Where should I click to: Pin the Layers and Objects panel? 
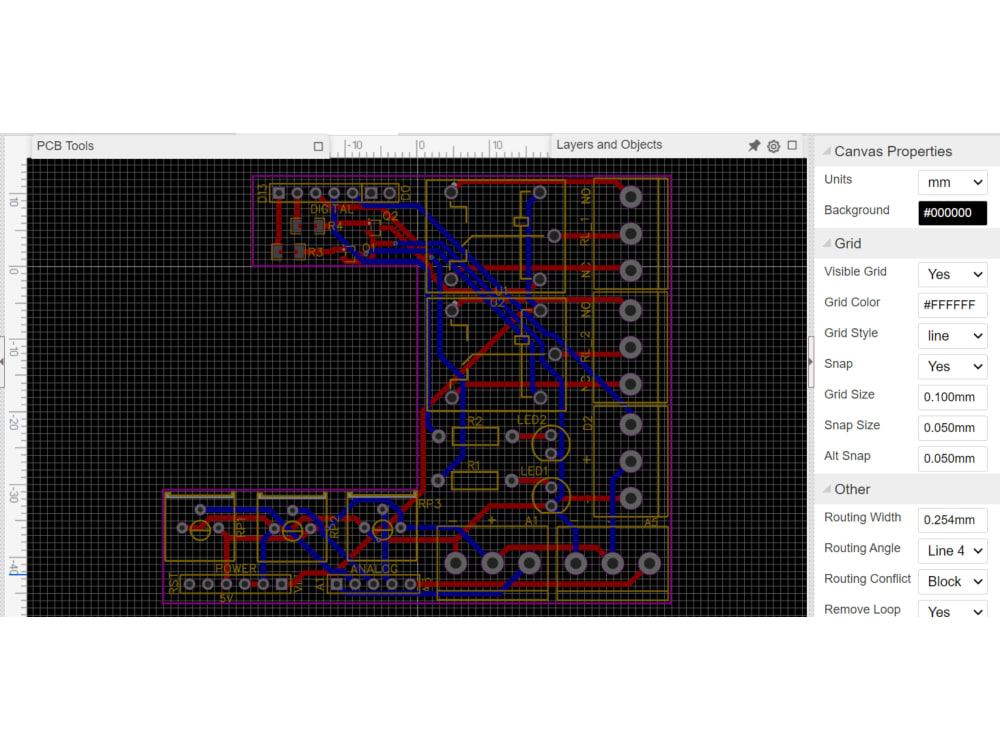click(x=754, y=145)
